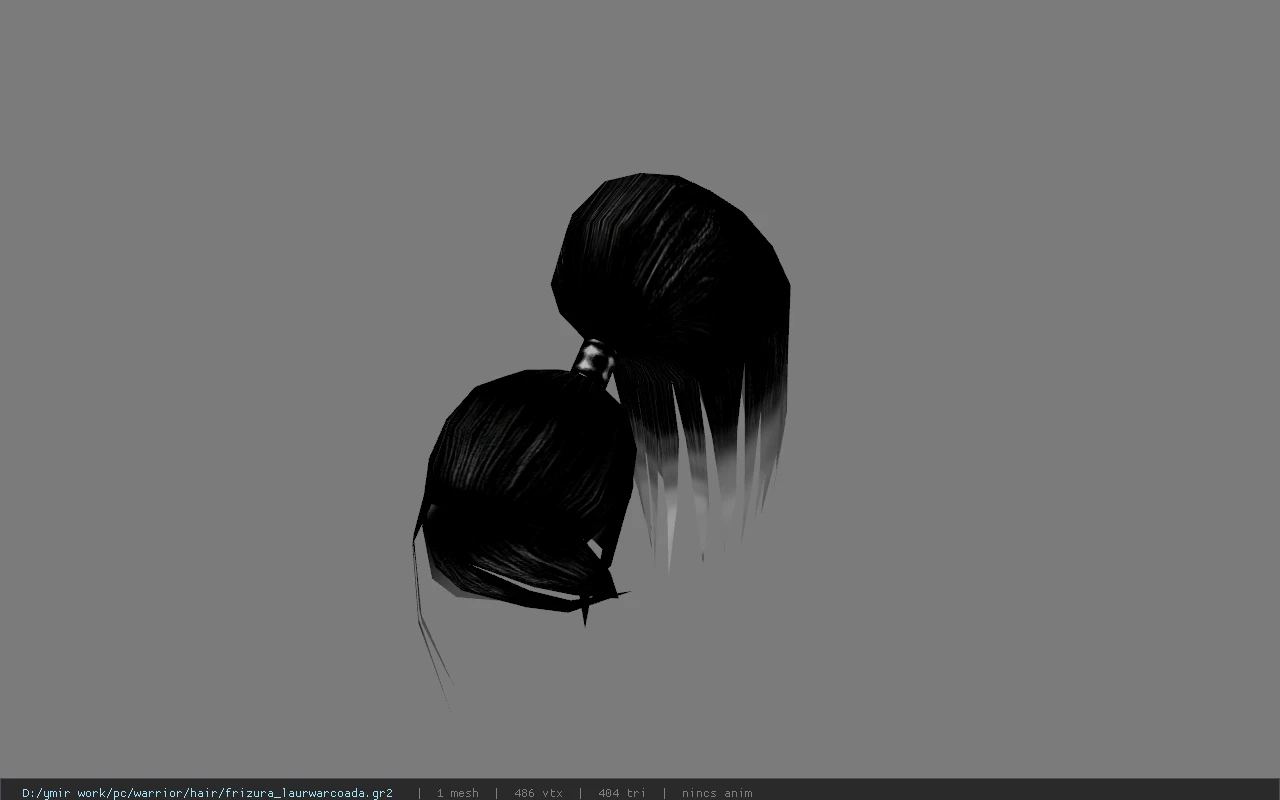Screen dimensions: 1280x800
Task: Click the file path frizura_laurwarcoada.gr2 in status bar
Action: point(207,793)
